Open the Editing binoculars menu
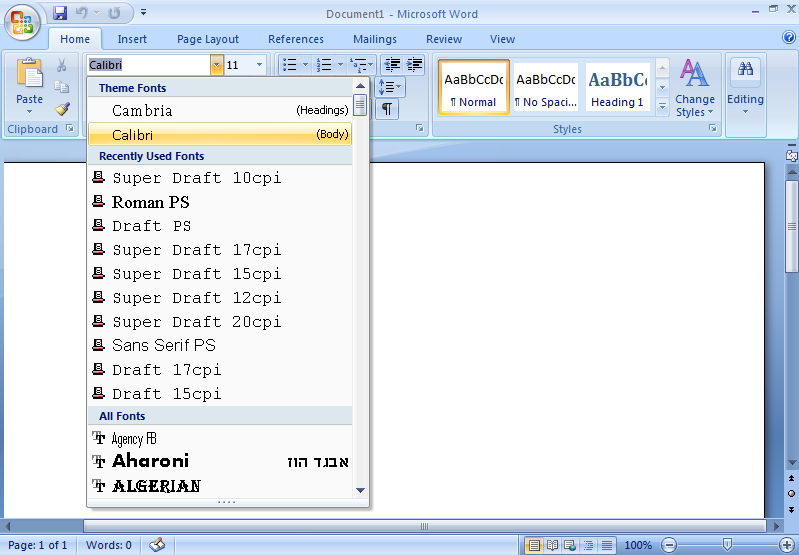The width and height of the screenshot is (799, 555). click(x=745, y=87)
